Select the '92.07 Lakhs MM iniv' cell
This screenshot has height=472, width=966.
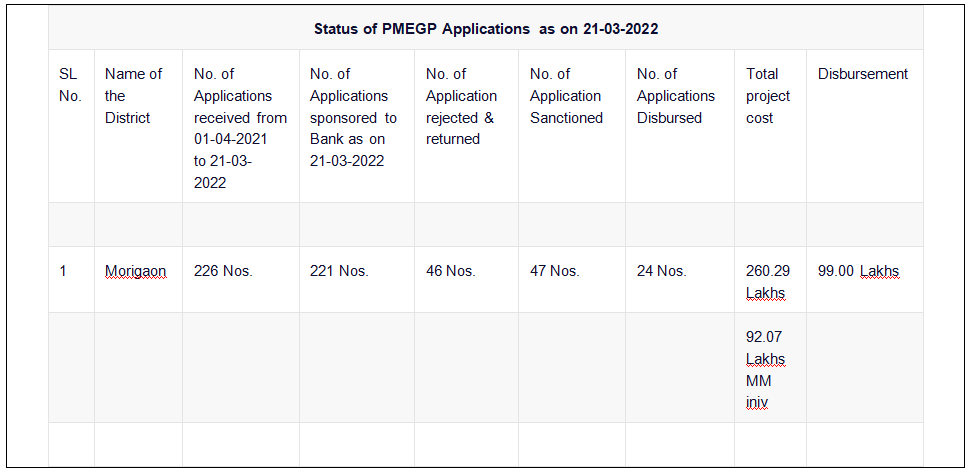[x=771, y=367]
